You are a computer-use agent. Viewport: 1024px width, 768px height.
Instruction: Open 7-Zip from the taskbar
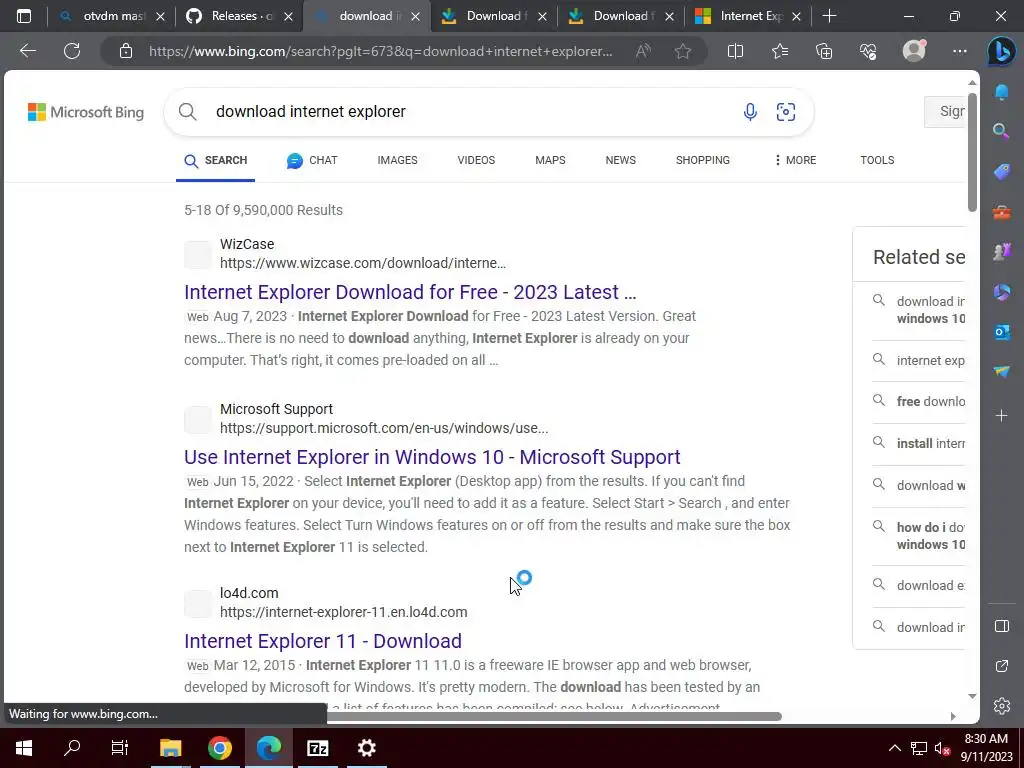click(x=317, y=748)
